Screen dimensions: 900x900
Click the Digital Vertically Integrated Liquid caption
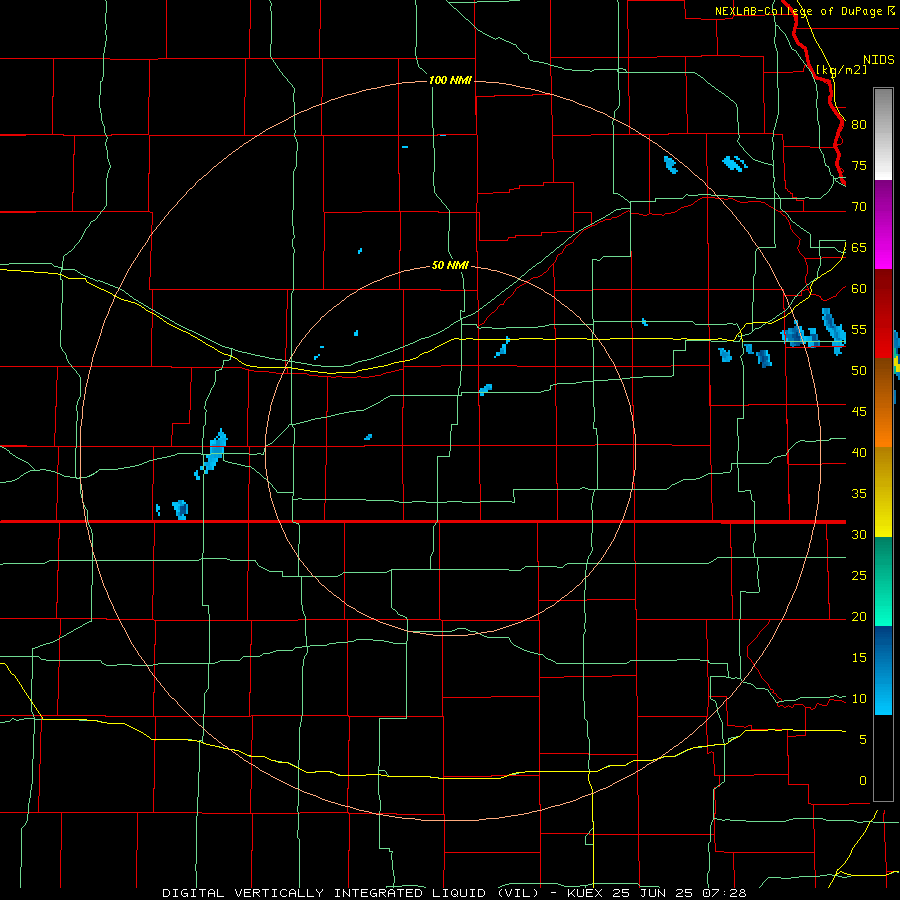[454, 893]
